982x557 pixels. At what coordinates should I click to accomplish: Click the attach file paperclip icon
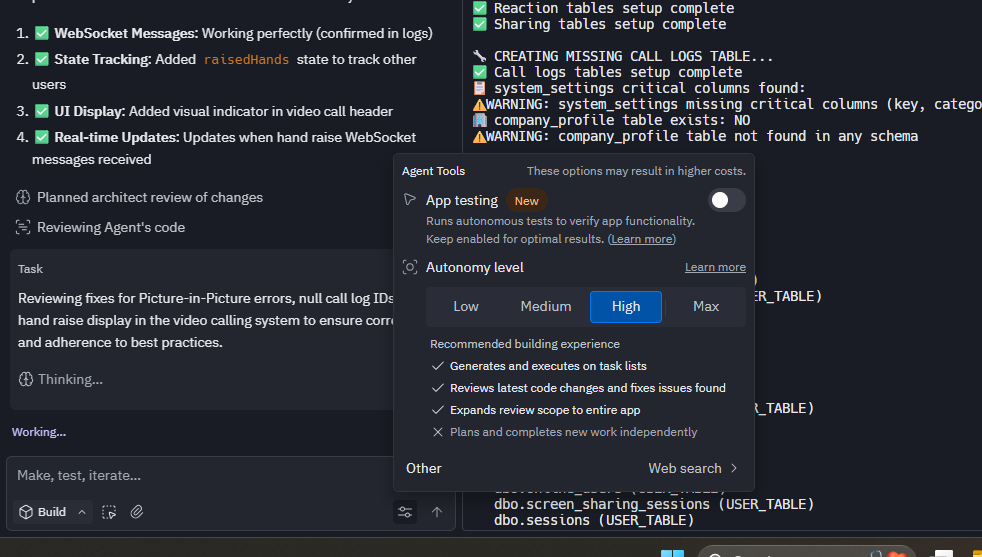tap(137, 512)
